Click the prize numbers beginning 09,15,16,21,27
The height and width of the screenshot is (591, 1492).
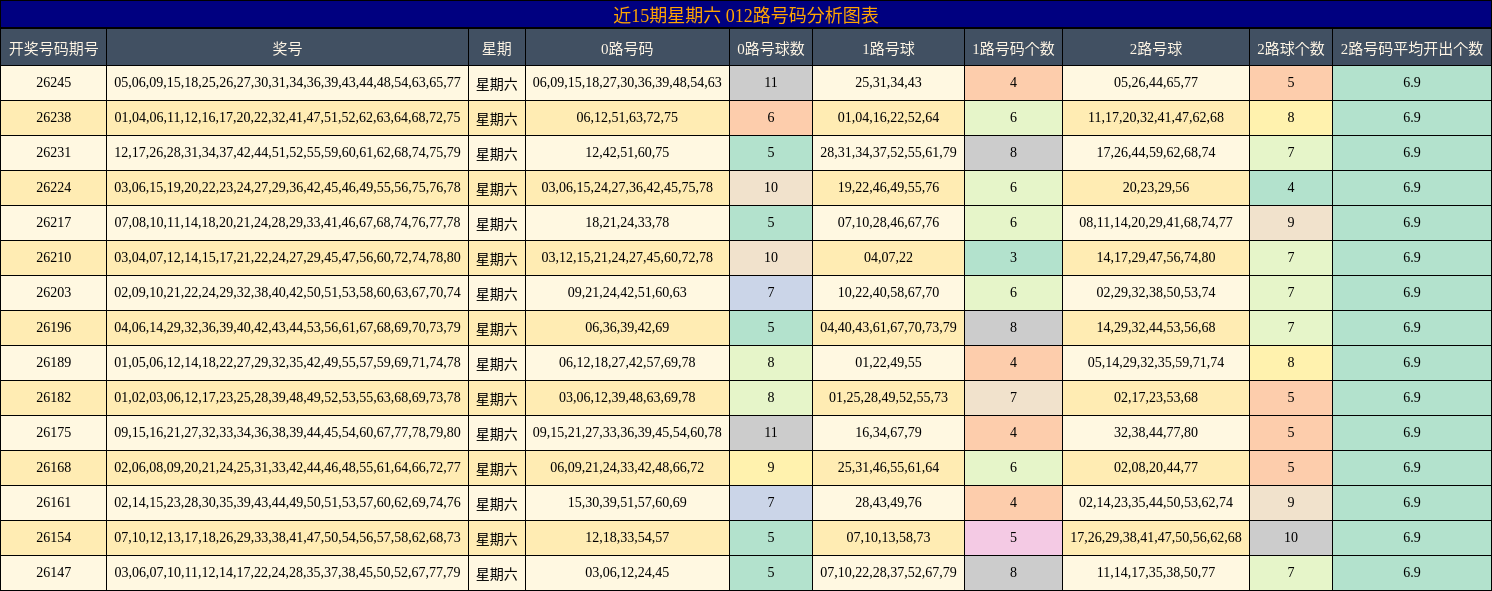coord(287,433)
